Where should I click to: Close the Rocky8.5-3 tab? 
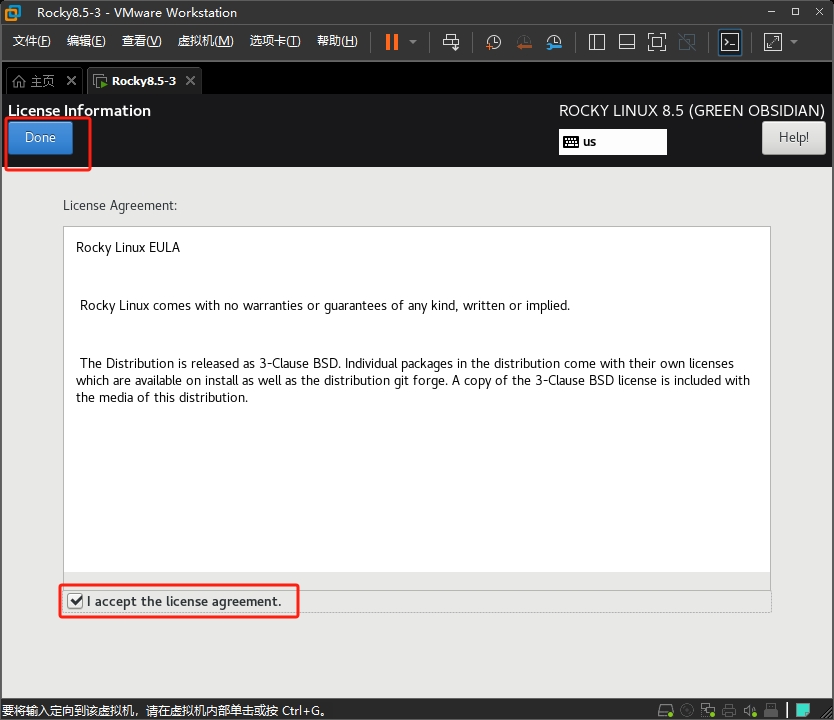click(x=190, y=81)
